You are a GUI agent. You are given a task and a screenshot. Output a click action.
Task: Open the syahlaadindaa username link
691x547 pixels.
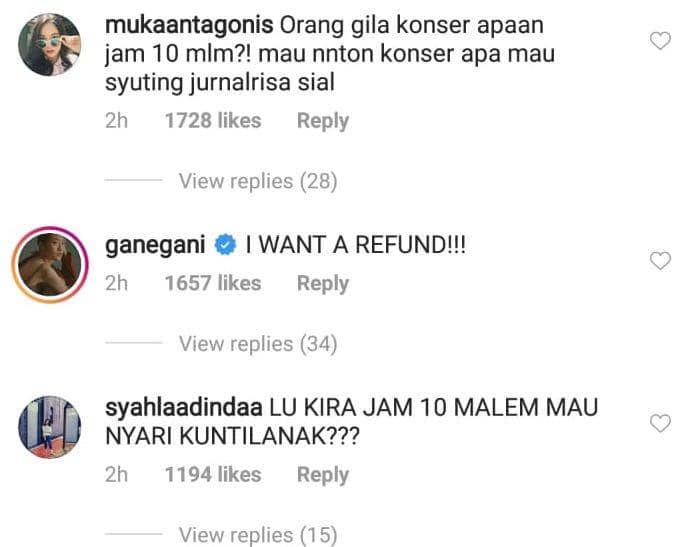tap(184, 408)
